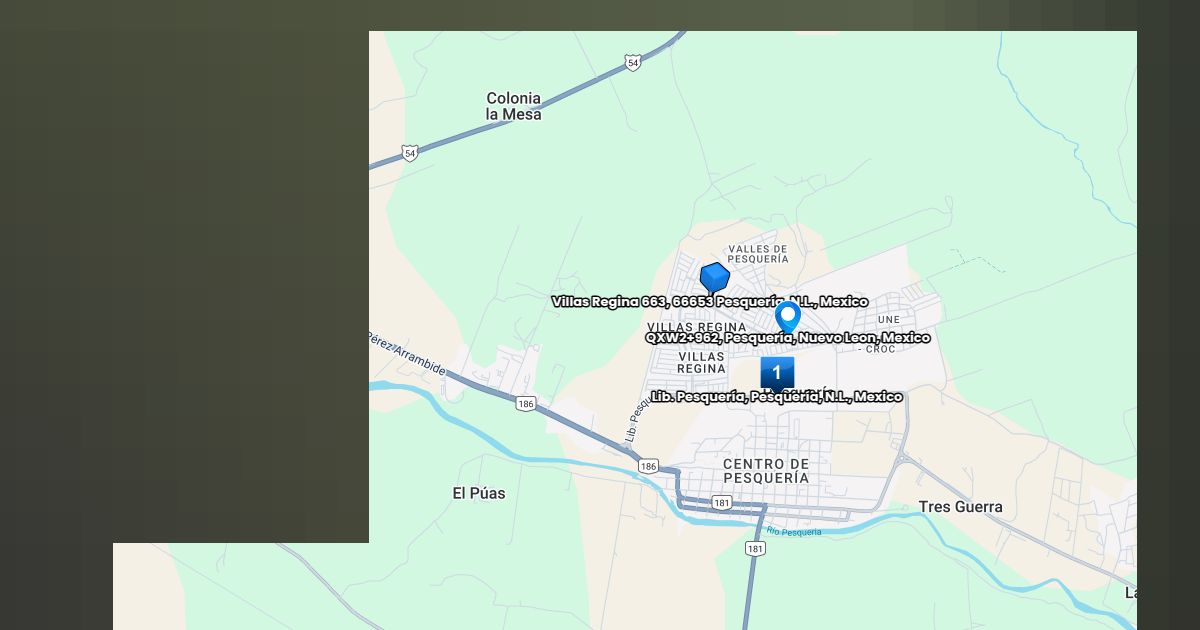The height and width of the screenshot is (630, 1200).
Task: Click the Centro de Pesquería district label
Action: [766, 471]
